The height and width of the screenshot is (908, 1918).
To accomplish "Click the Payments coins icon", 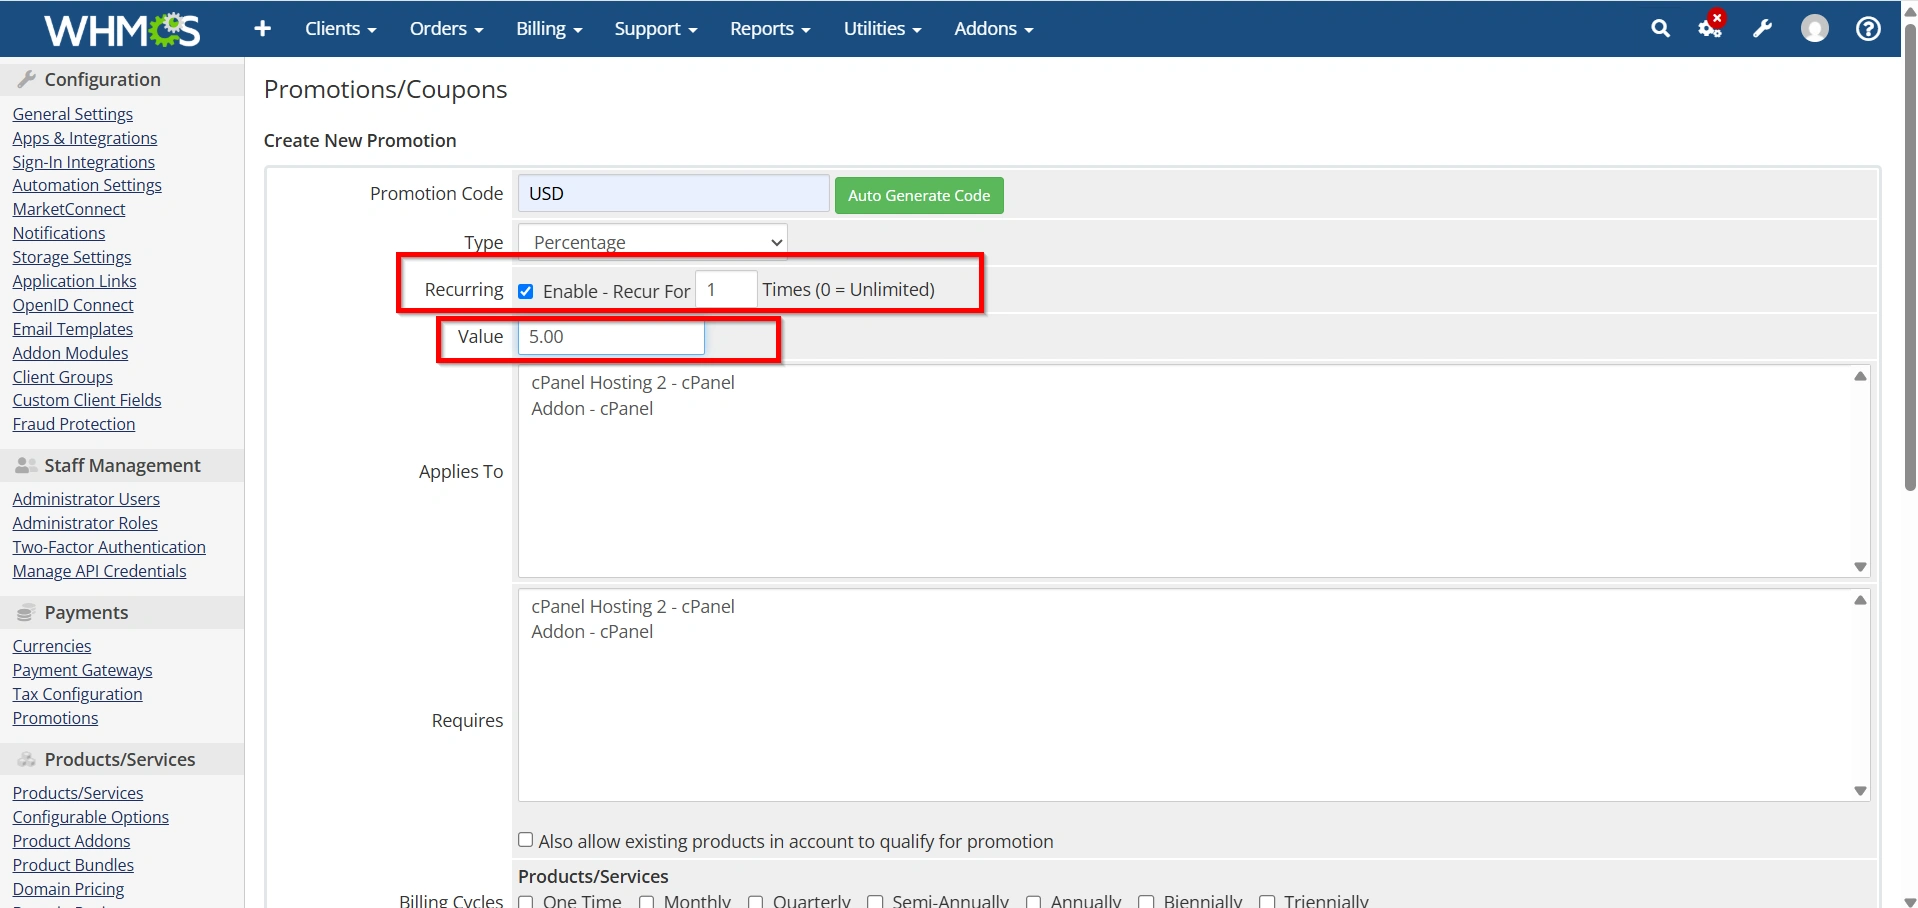I will point(26,612).
